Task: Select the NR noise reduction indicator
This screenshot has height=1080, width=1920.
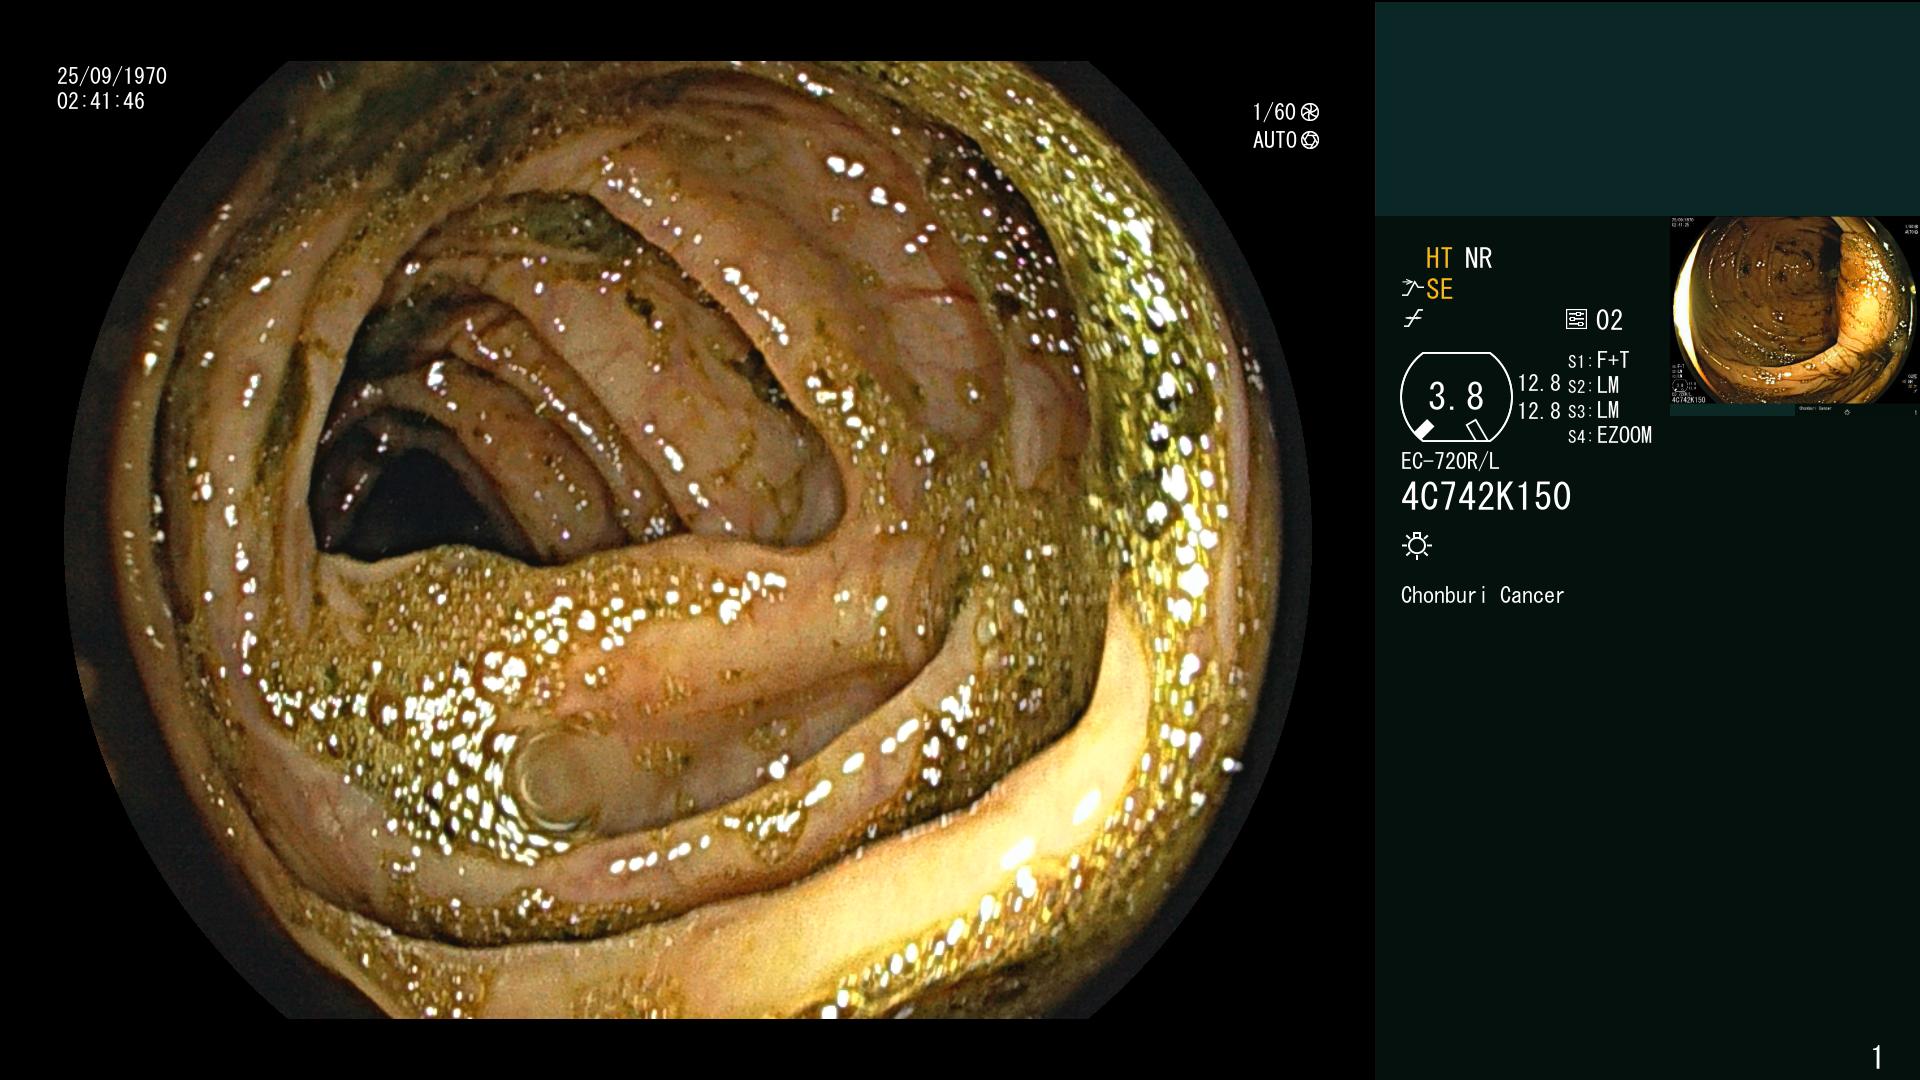Action: pos(1478,258)
